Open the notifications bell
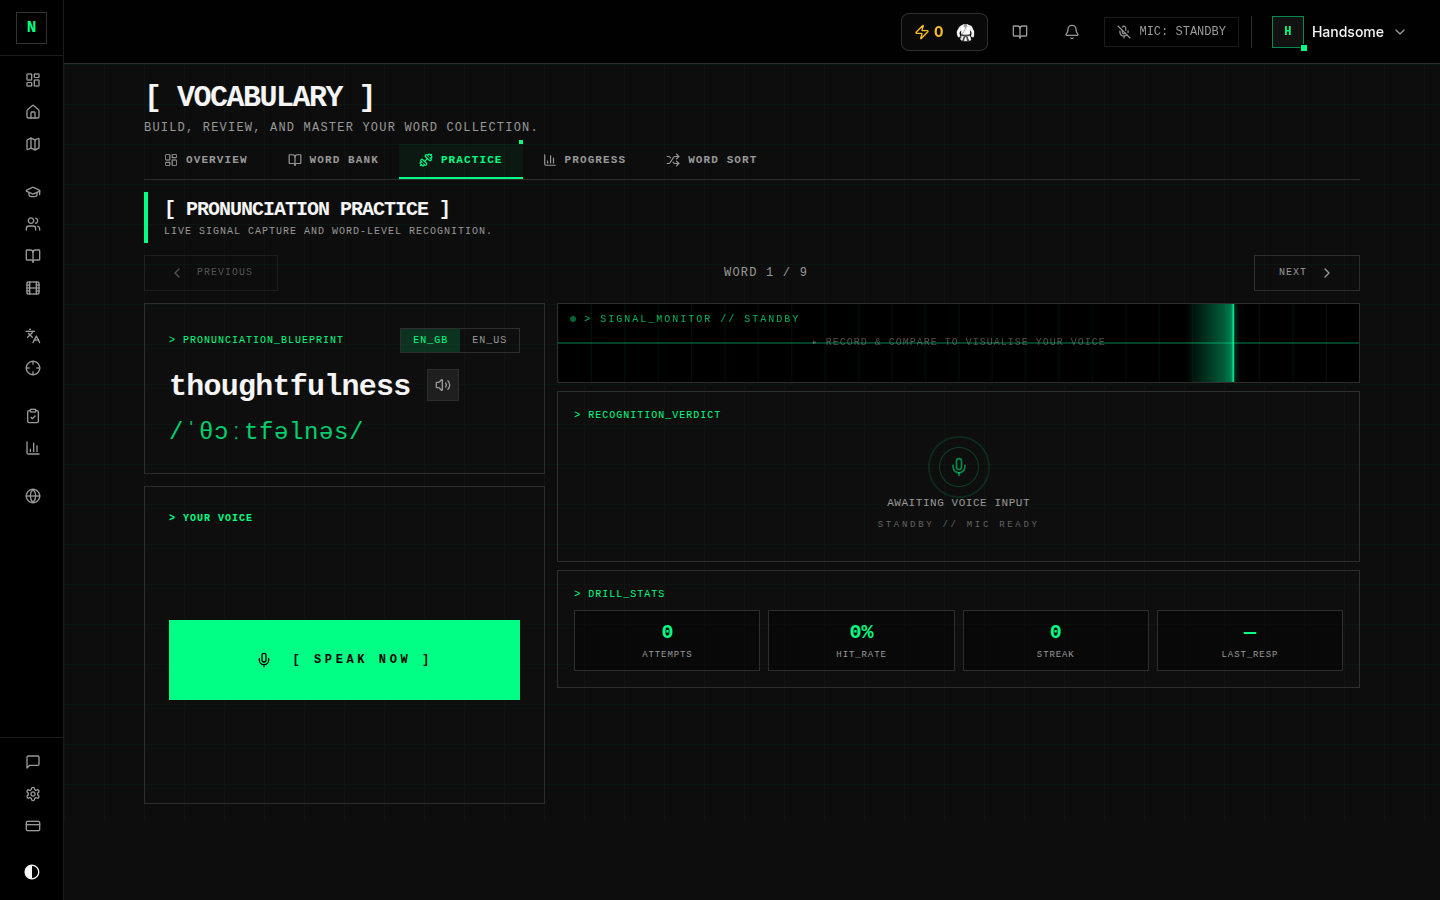This screenshot has width=1440, height=900. click(x=1072, y=32)
